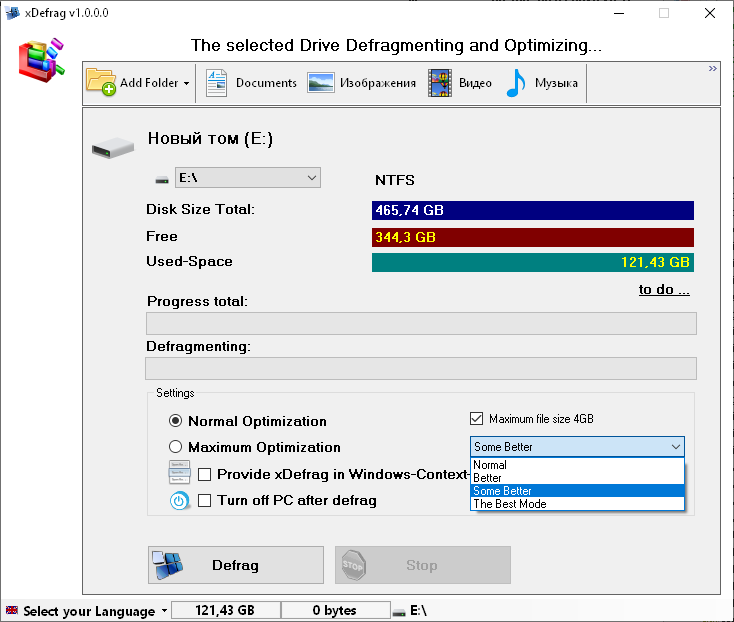
Task: Click the Add Folder icon
Action: pos(101,82)
